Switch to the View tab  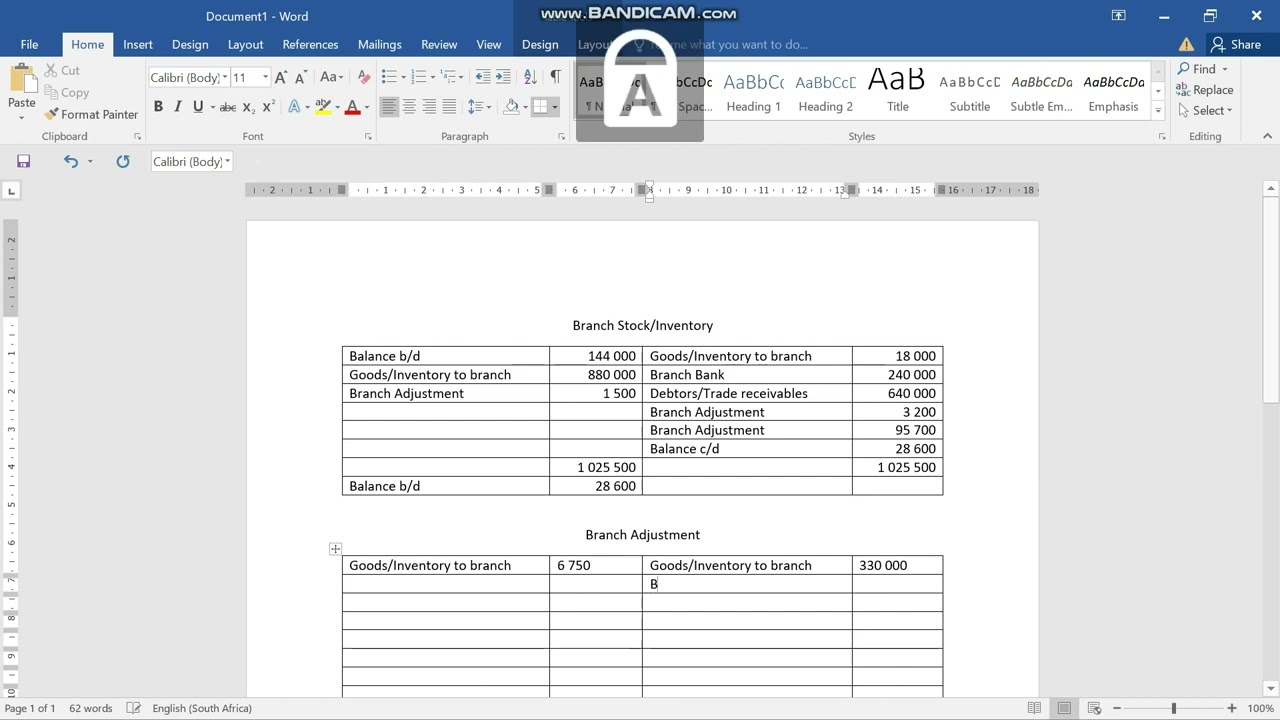(x=489, y=44)
